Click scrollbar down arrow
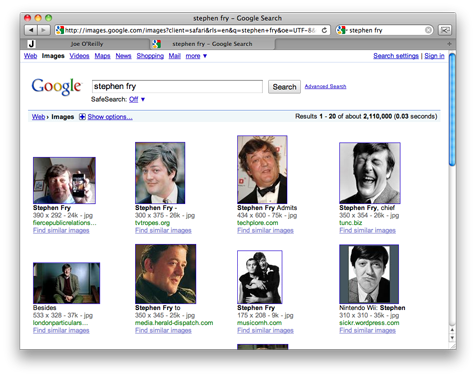This screenshot has width=476, height=377. click(452, 337)
